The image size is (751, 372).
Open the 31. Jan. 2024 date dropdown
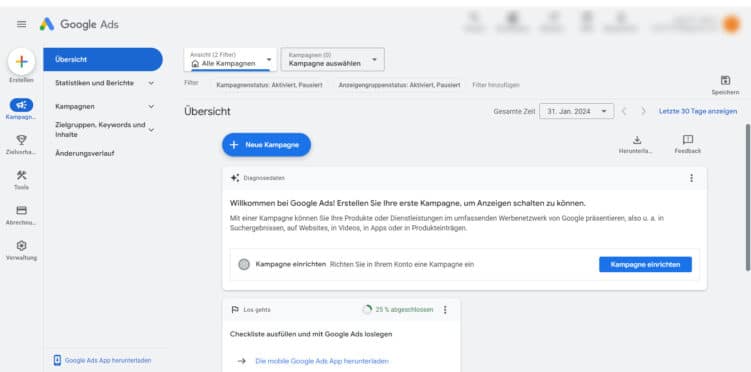pos(576,111)
